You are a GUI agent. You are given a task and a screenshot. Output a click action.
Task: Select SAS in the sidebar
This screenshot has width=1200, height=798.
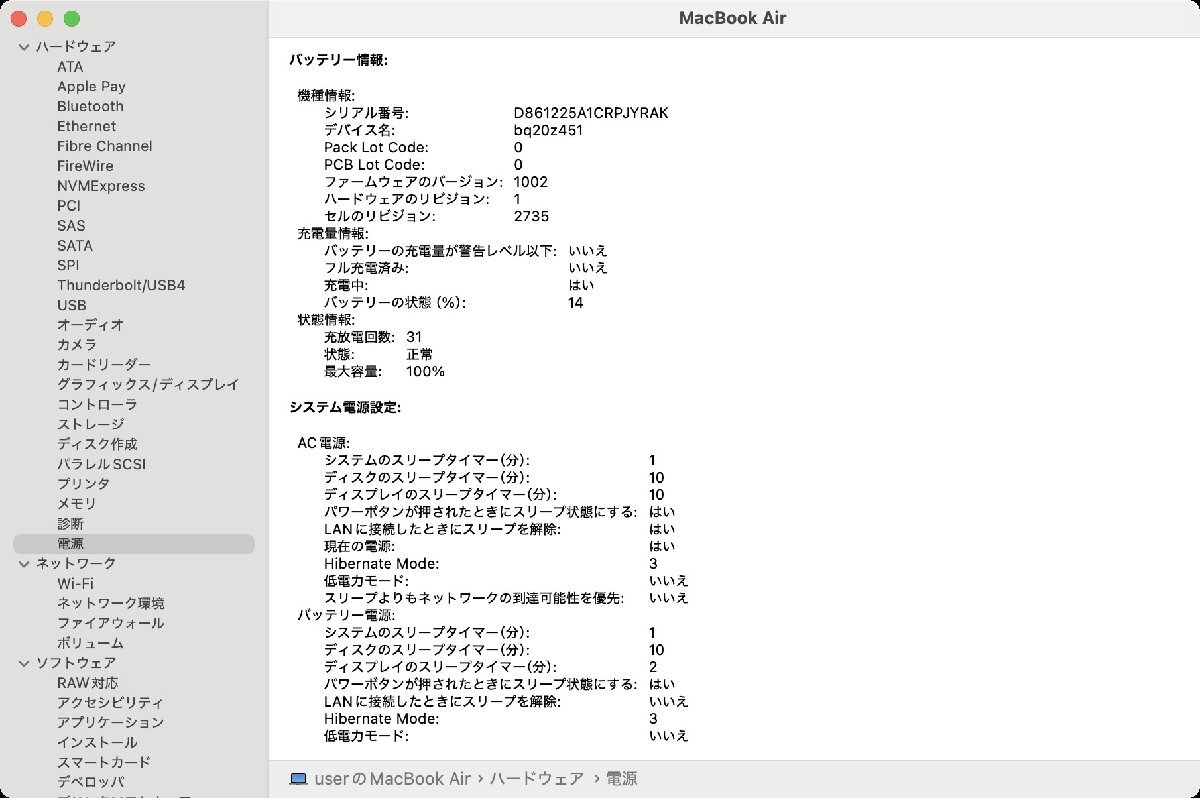tap(71, 226)
